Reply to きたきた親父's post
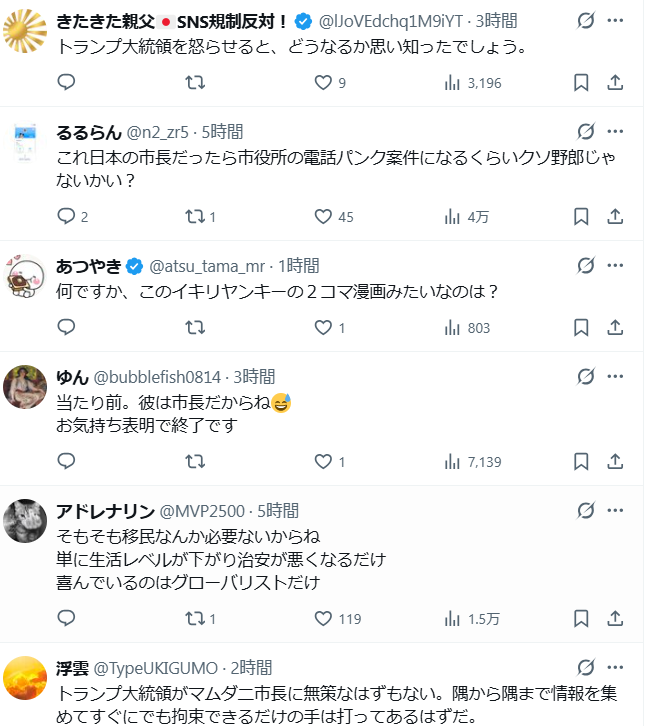 pyautogui.click(x=66, y=82)
